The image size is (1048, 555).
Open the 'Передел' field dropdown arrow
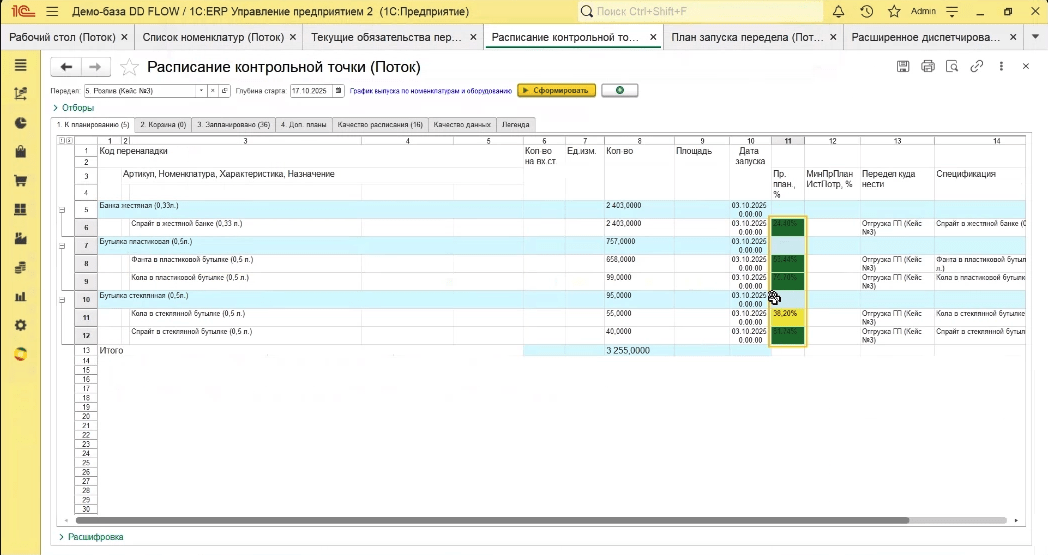[201, 90]
